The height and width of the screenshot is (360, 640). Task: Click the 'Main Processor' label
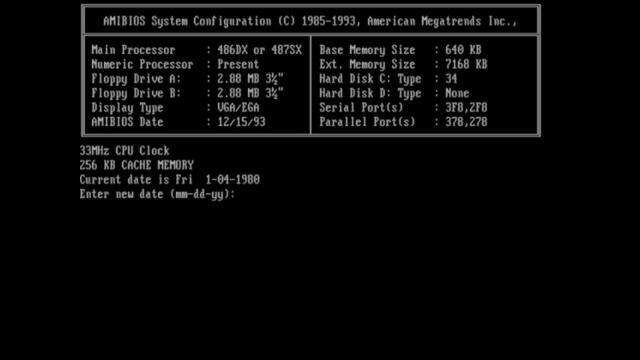pos(133,50)
